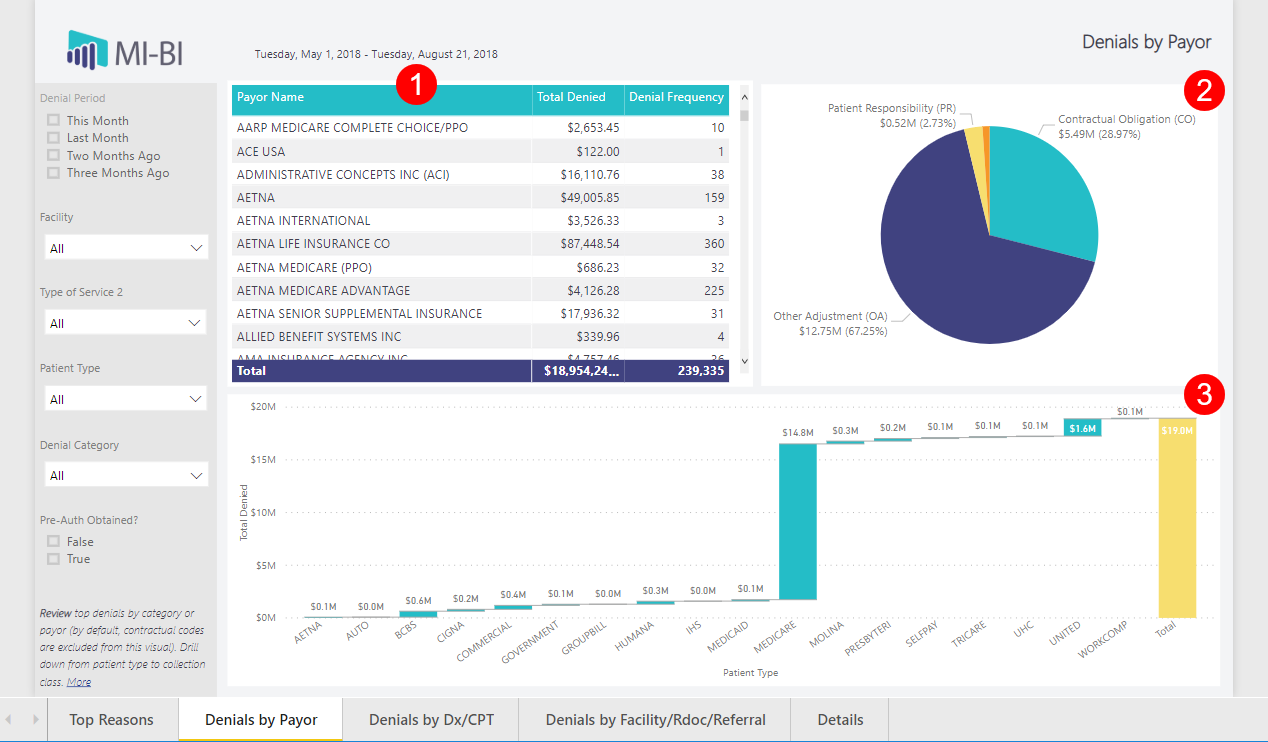Open the Facility dropdown
1268x742 pixels.
[x=126, y=248]
